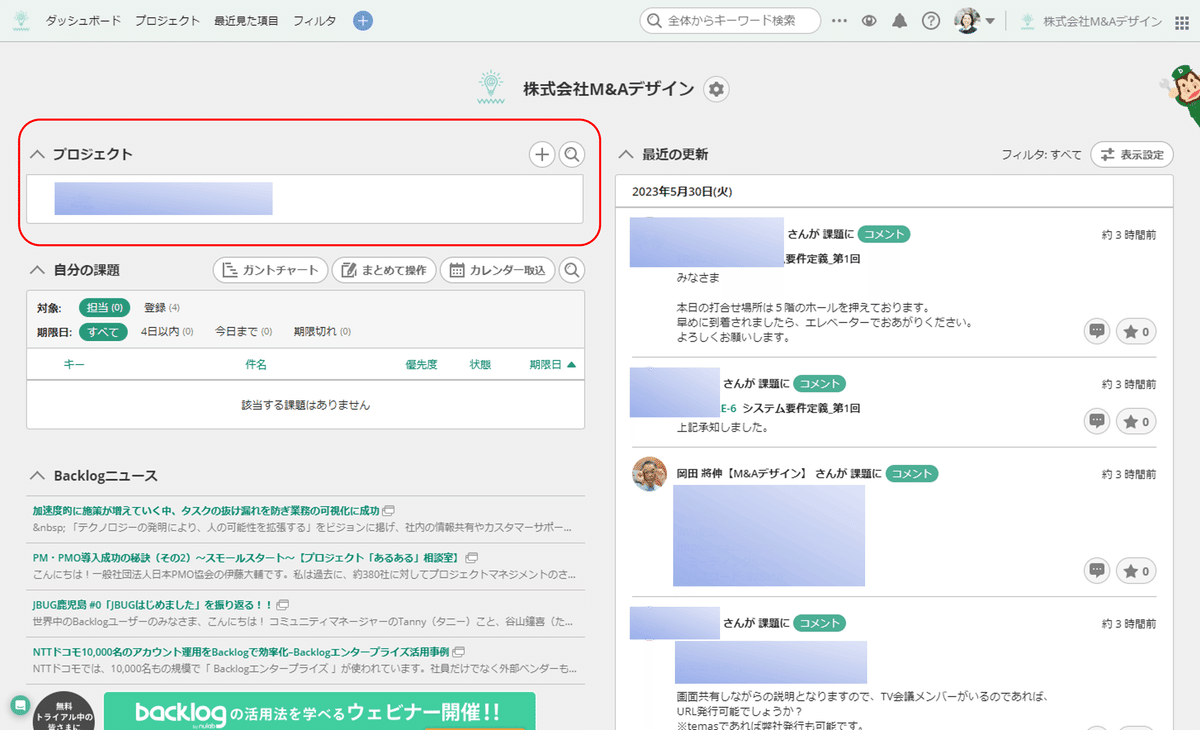Collapse the 最近の更新 section
The width and height of the screenshot is (1200, 730).
pyautogui.click(x=627, y=154)
